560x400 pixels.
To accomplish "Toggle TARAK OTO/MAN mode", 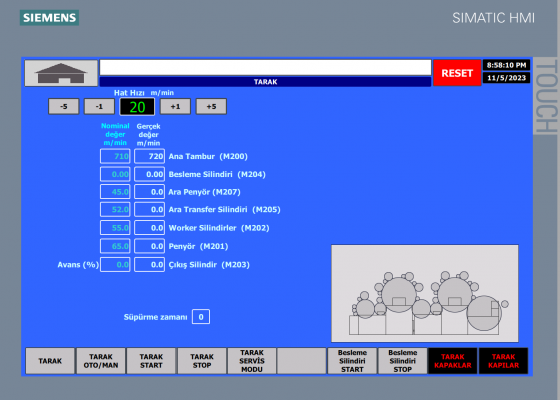I will pos(101,361).
